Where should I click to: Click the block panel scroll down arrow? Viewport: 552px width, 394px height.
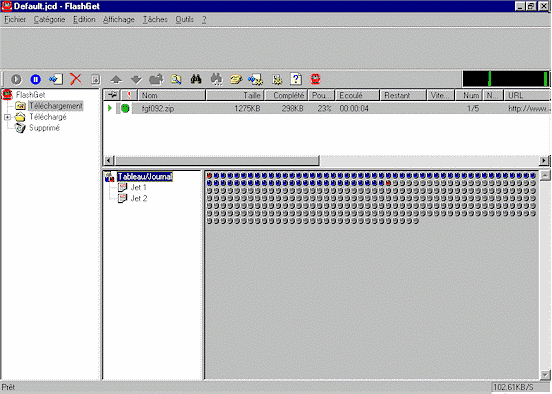click(x=545, y=375)
